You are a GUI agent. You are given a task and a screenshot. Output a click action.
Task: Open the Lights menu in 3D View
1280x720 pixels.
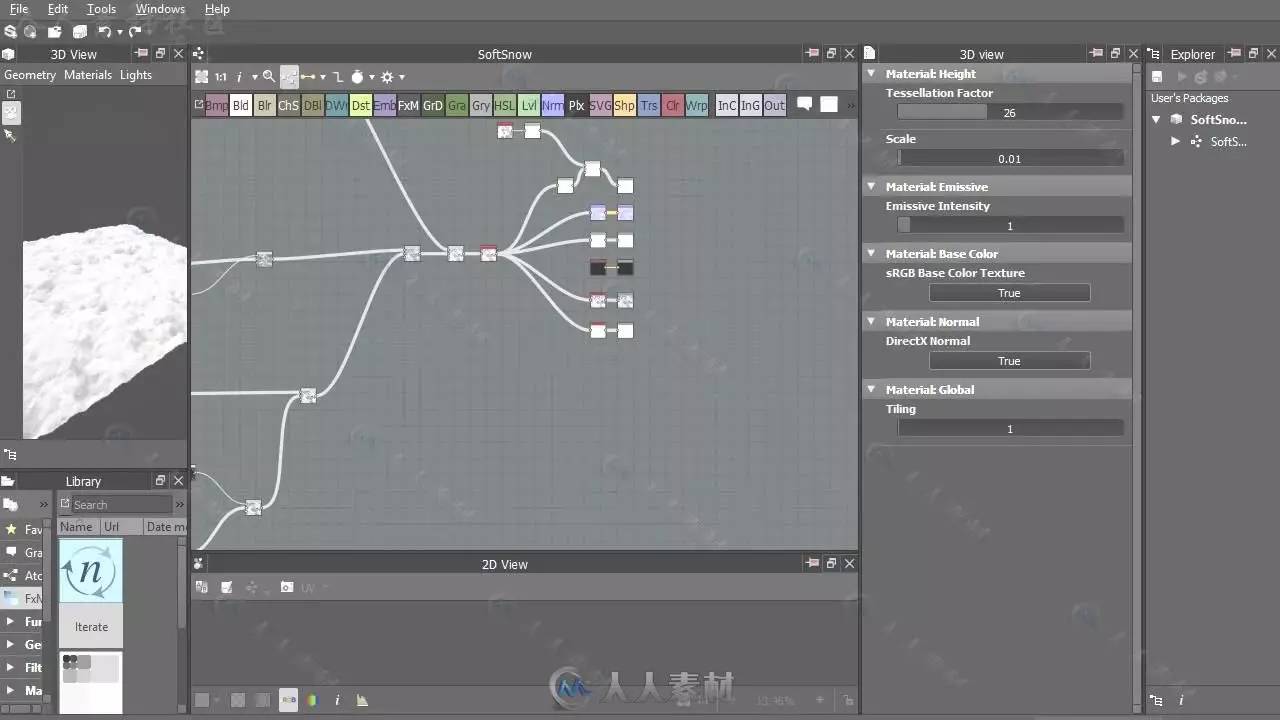pyautogui.click(x=136, y=75)
